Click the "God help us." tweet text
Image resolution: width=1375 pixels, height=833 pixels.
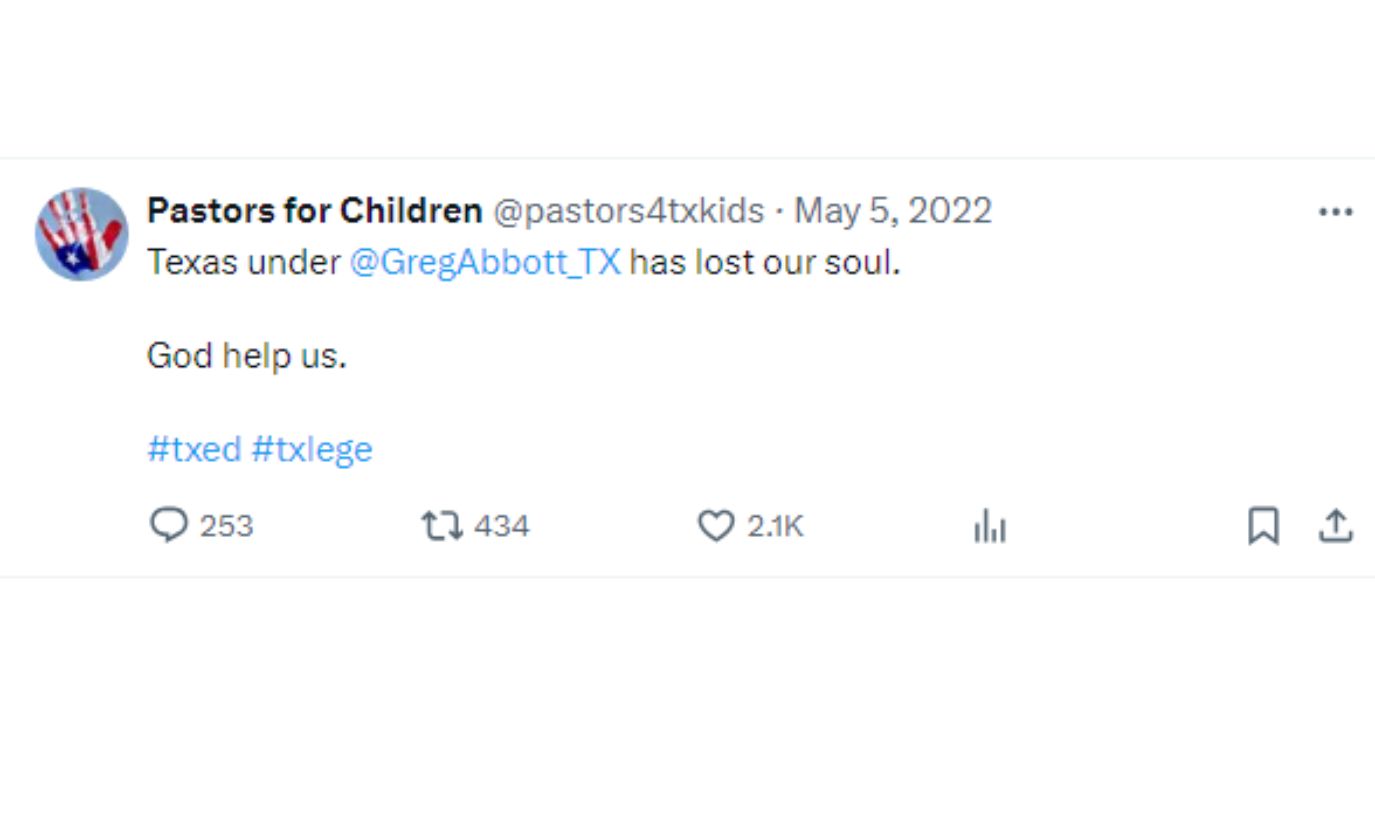[x=246, y=356]
